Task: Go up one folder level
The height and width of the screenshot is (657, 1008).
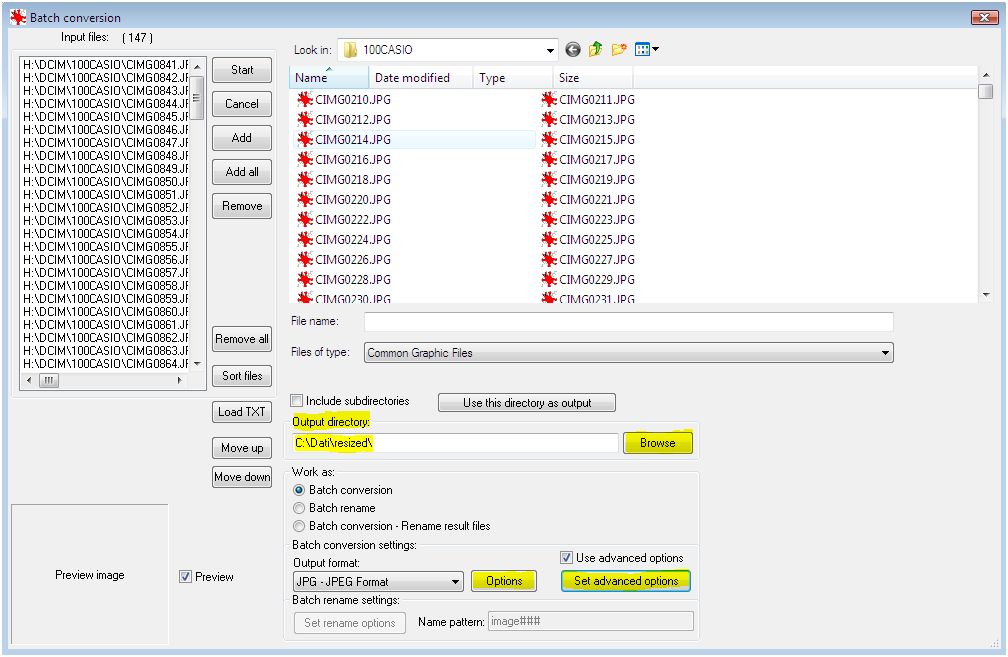Action: pyautogui.click(x=596, y=49)
